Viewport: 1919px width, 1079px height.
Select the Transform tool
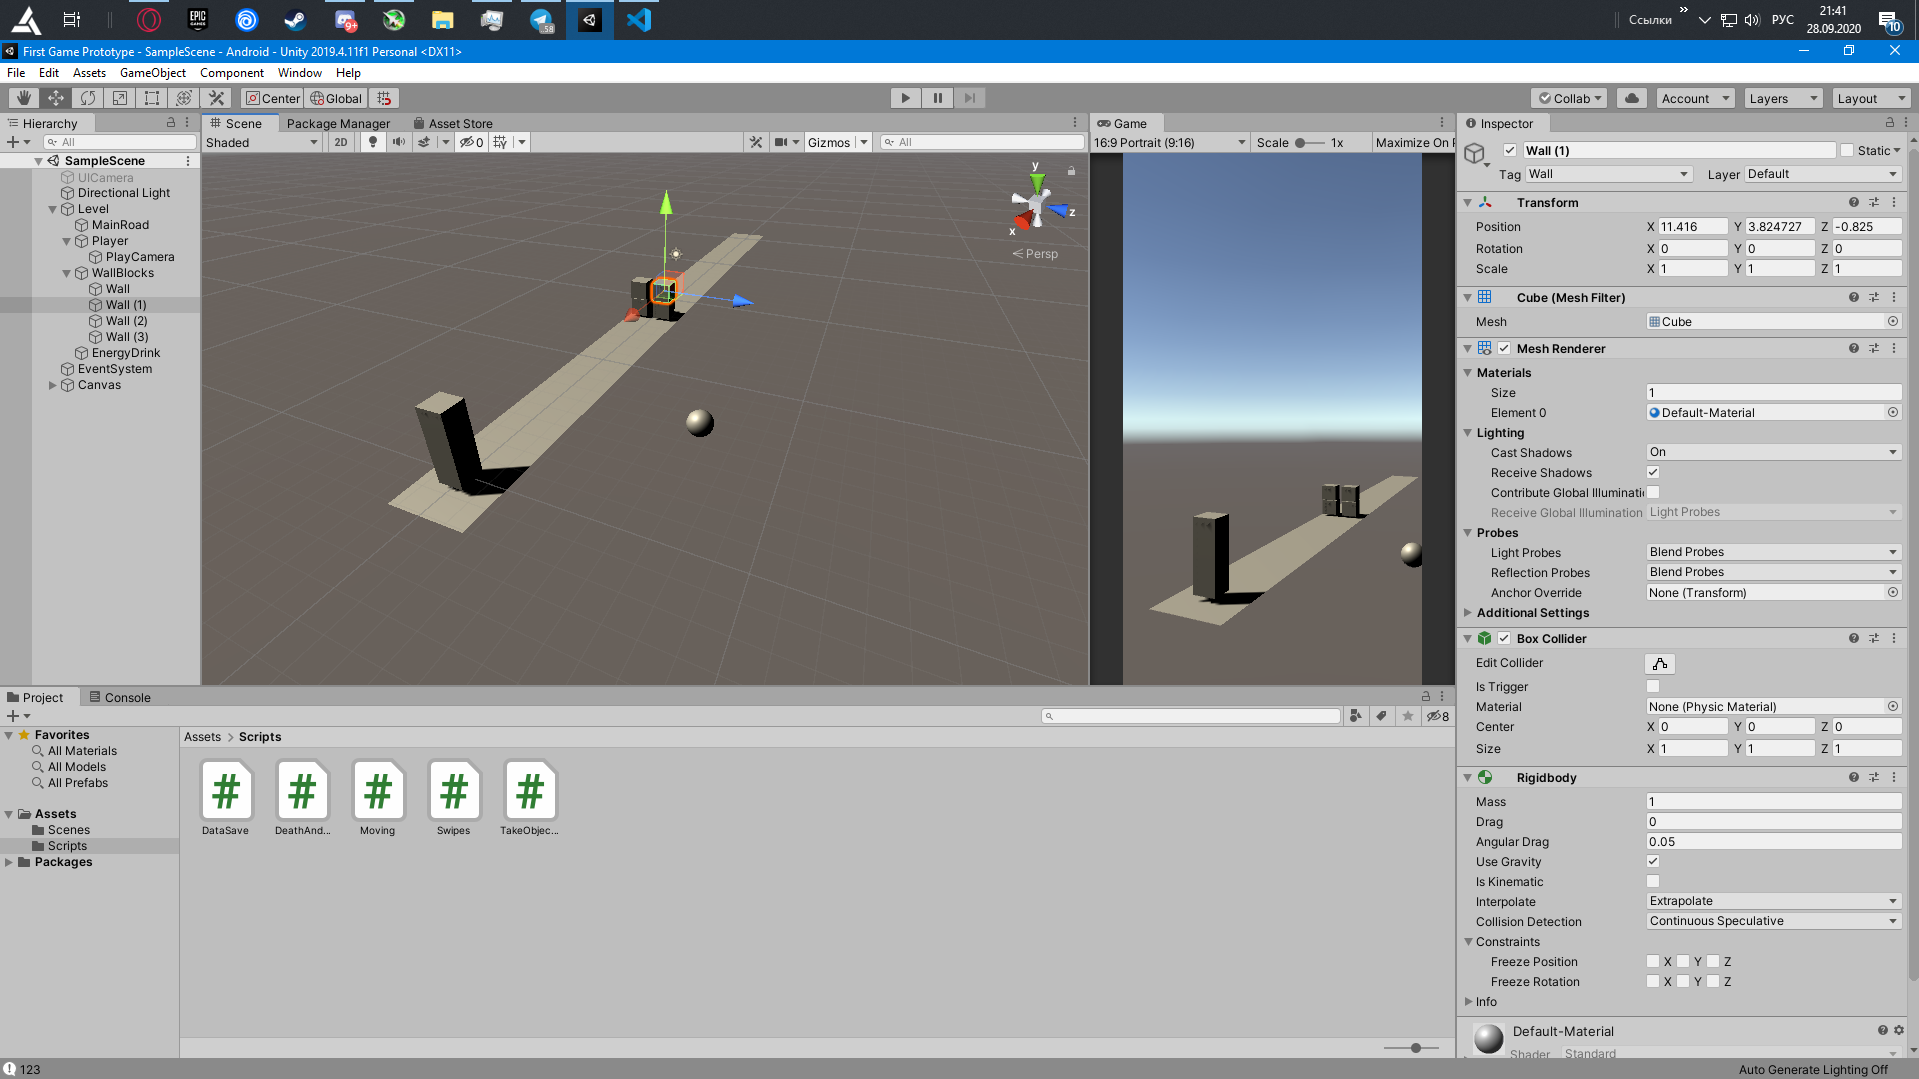184,98
